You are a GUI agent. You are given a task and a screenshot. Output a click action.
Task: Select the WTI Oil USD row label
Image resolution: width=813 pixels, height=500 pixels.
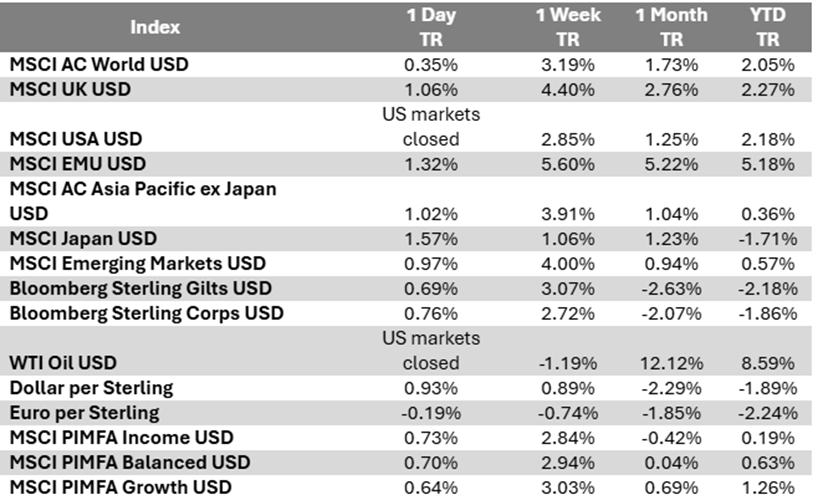coord(66,362)
